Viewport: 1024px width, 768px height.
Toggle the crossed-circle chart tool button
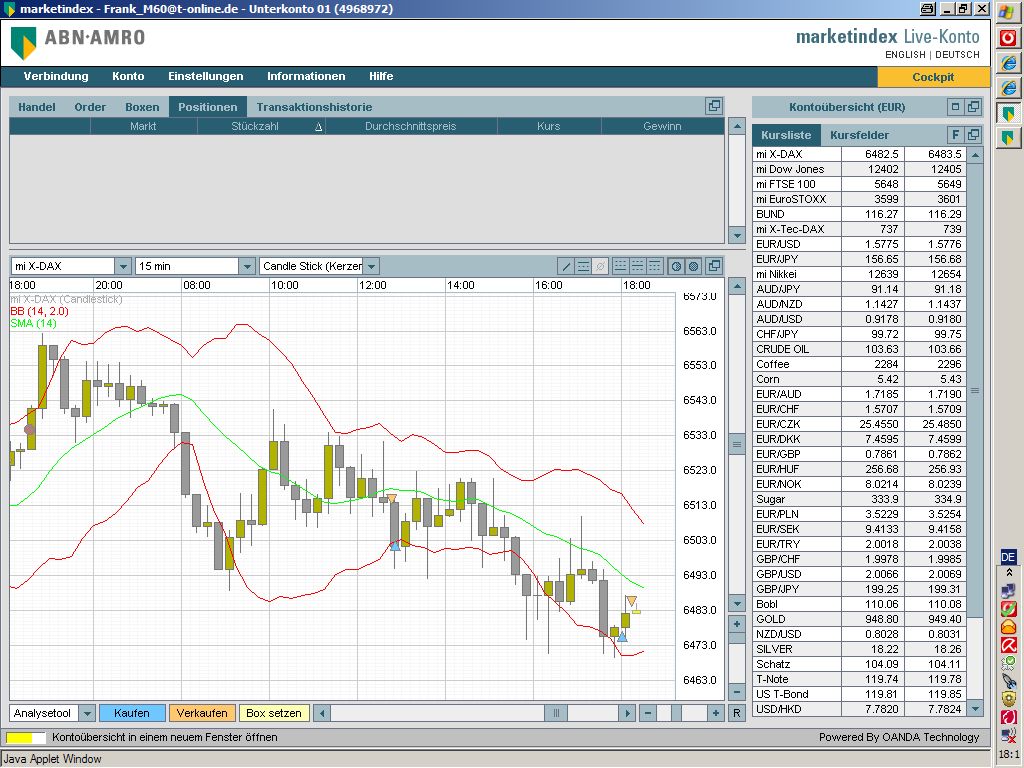600,266
